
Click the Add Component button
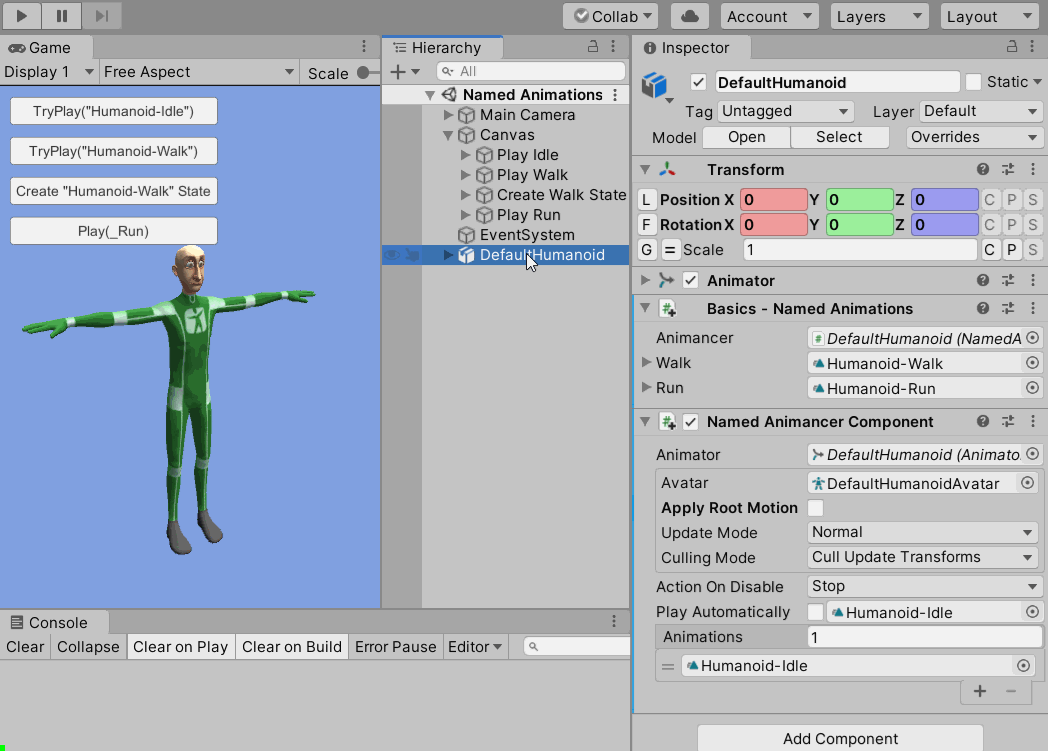840,738
